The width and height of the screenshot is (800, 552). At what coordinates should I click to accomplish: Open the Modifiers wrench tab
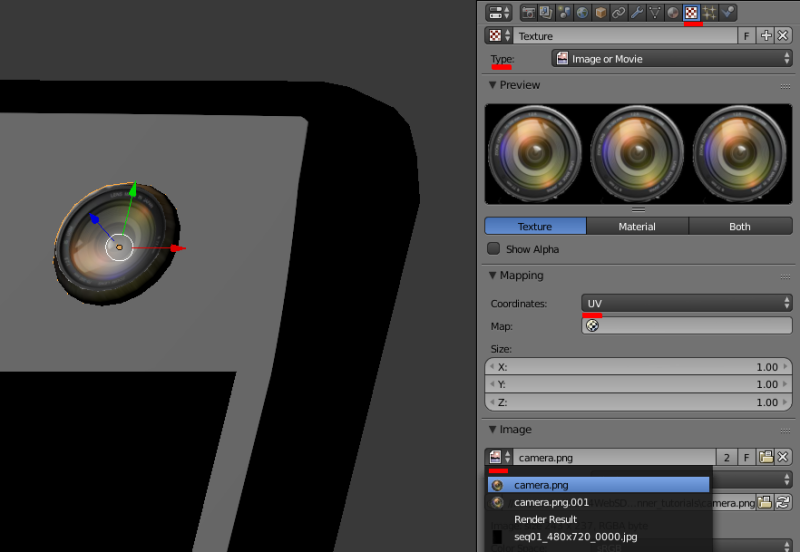pyautogui.click(x=636, y=12)
